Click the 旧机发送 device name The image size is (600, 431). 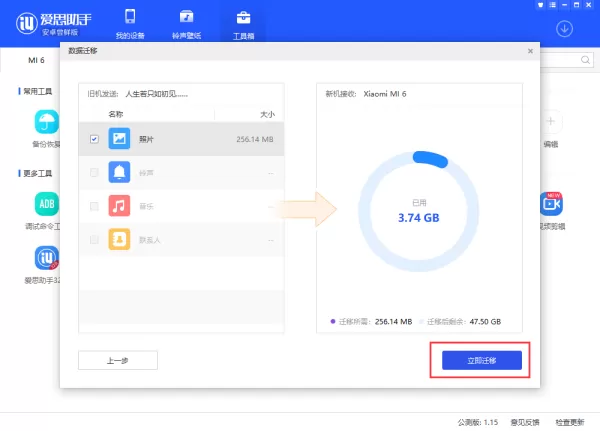(157, 94)
